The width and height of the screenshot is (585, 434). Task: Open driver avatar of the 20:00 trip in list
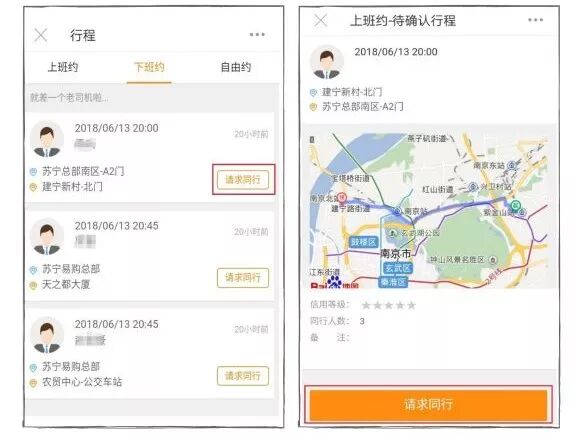pos(47,139)
